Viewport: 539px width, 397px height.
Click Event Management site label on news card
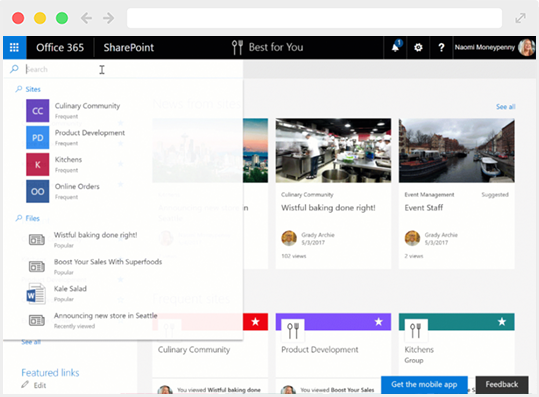coord(429,195)
